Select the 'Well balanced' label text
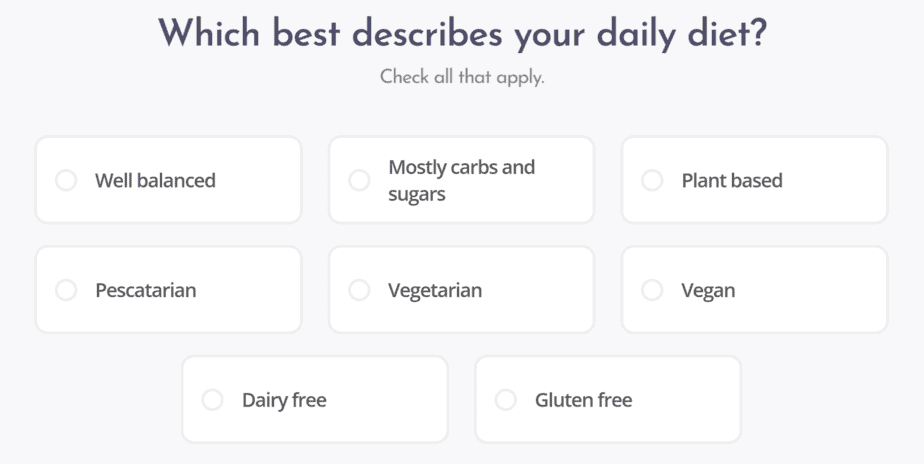924x464 pixels. pos(155,181)
